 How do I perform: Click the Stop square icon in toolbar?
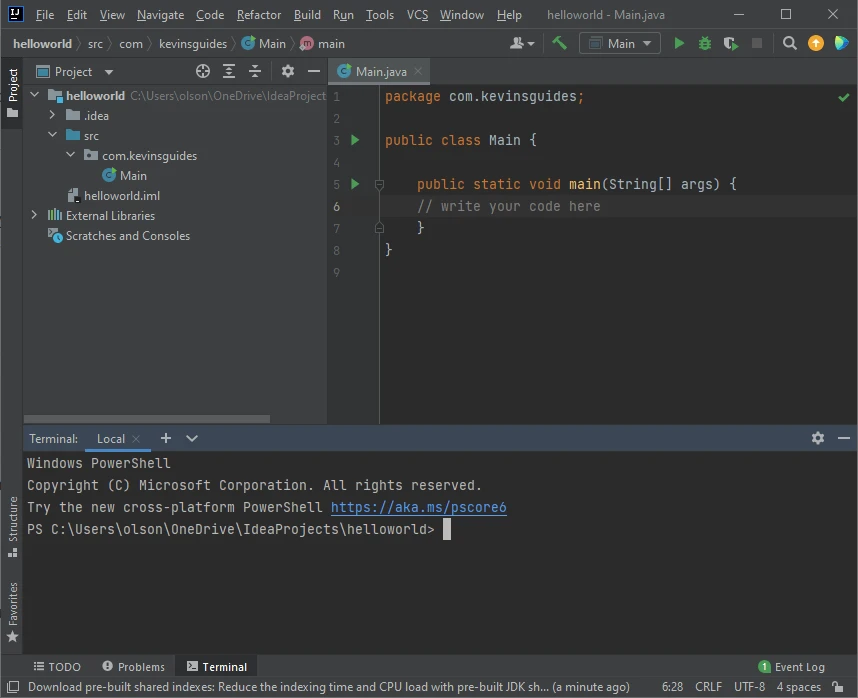tap(757, 43)
